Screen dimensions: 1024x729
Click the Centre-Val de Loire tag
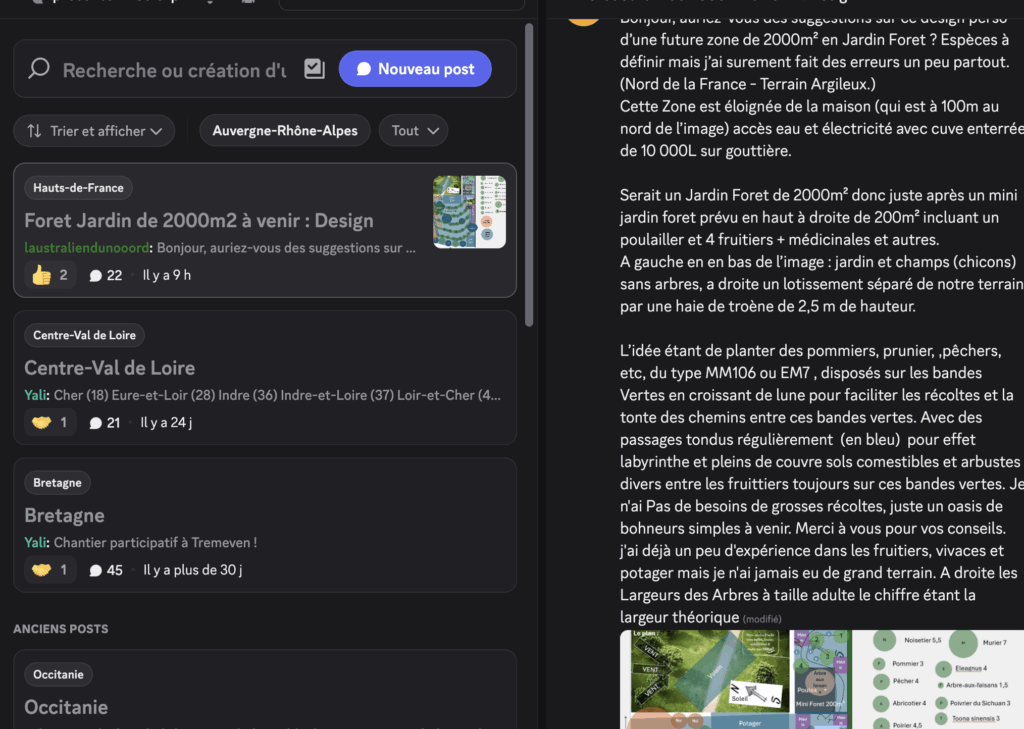(x=84, y=335)
